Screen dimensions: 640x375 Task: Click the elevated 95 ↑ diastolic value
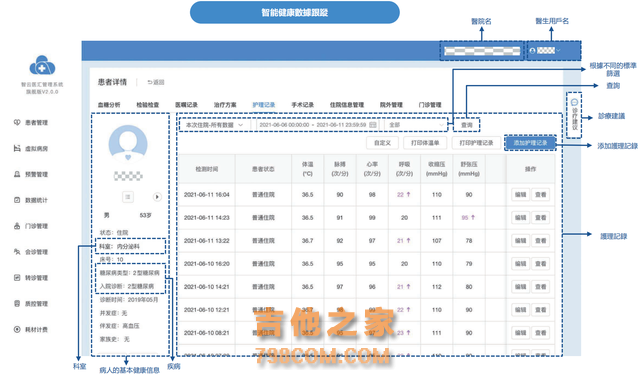tap(468, 217)
